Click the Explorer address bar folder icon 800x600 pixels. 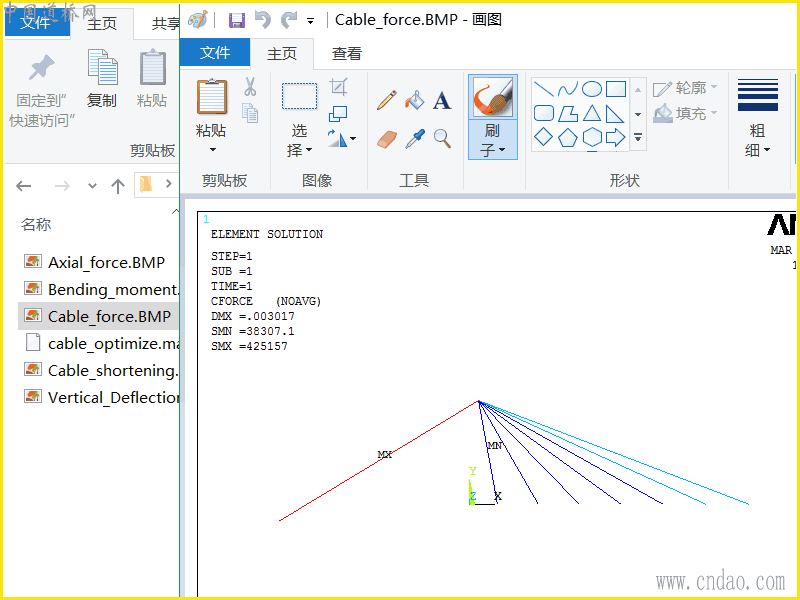pos(146,184)
